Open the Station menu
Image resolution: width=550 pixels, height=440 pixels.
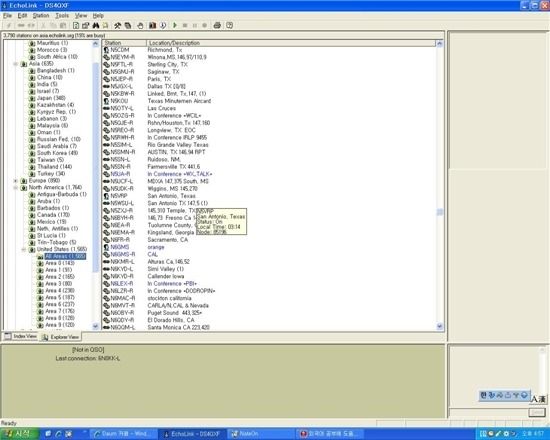(x=41, y=15)
